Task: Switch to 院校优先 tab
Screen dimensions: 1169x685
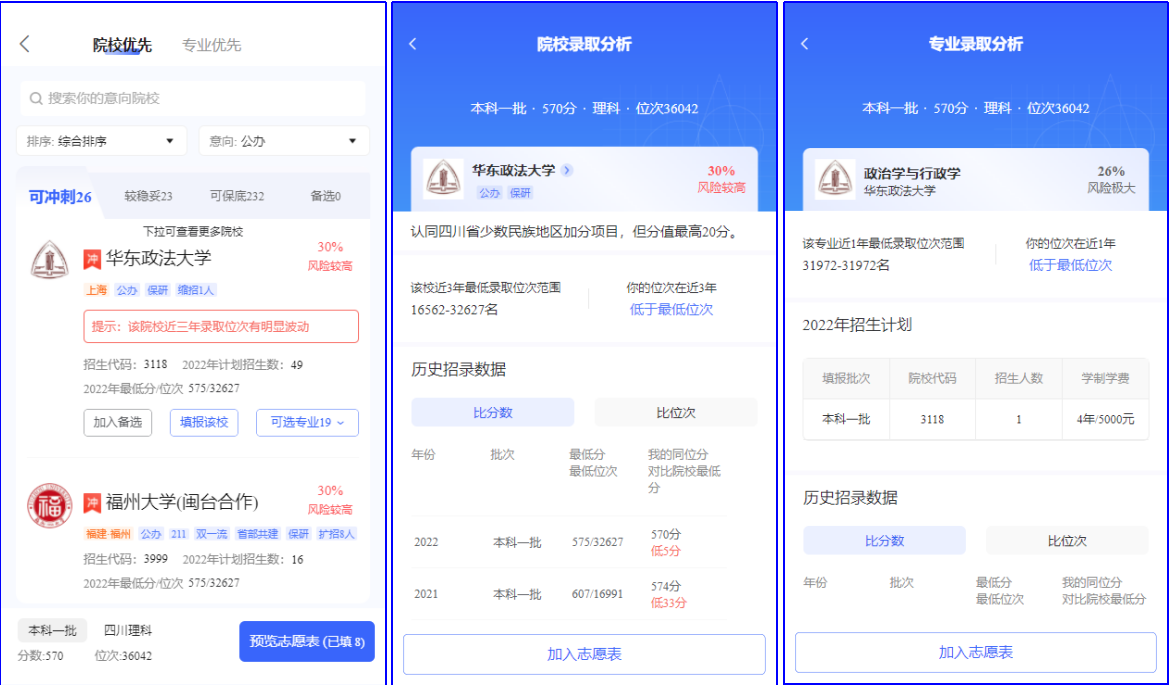Action: tap(122, 45)
